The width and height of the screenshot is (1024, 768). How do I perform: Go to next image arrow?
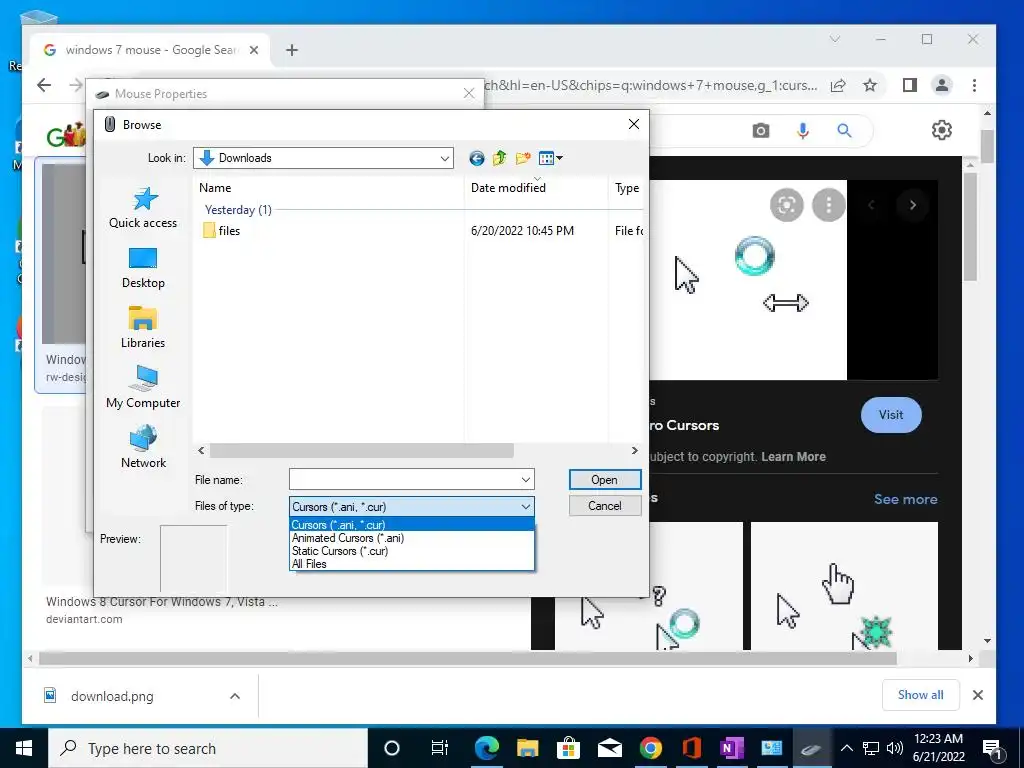tap(913, 205)
